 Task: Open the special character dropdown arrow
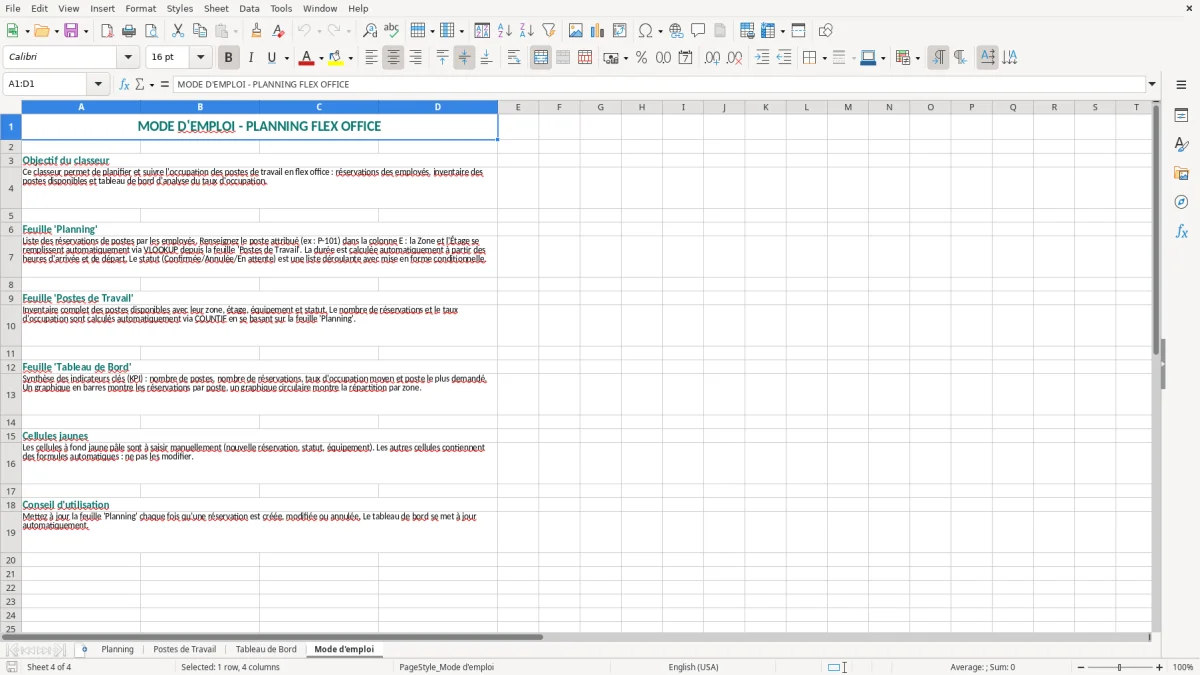click(660, 31)
